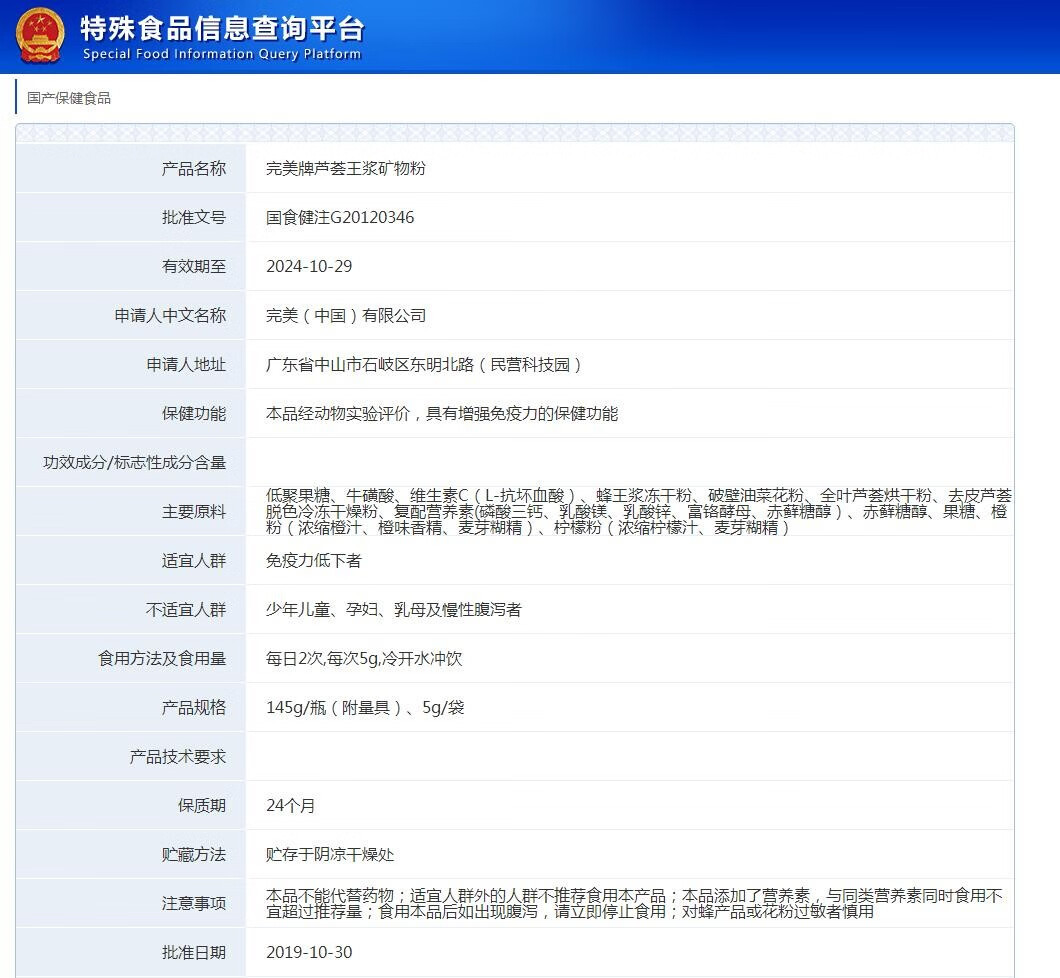The image size is (1060, 978).
Task: Click the 贮藏方法 label cell
Action: pos(131,854)
